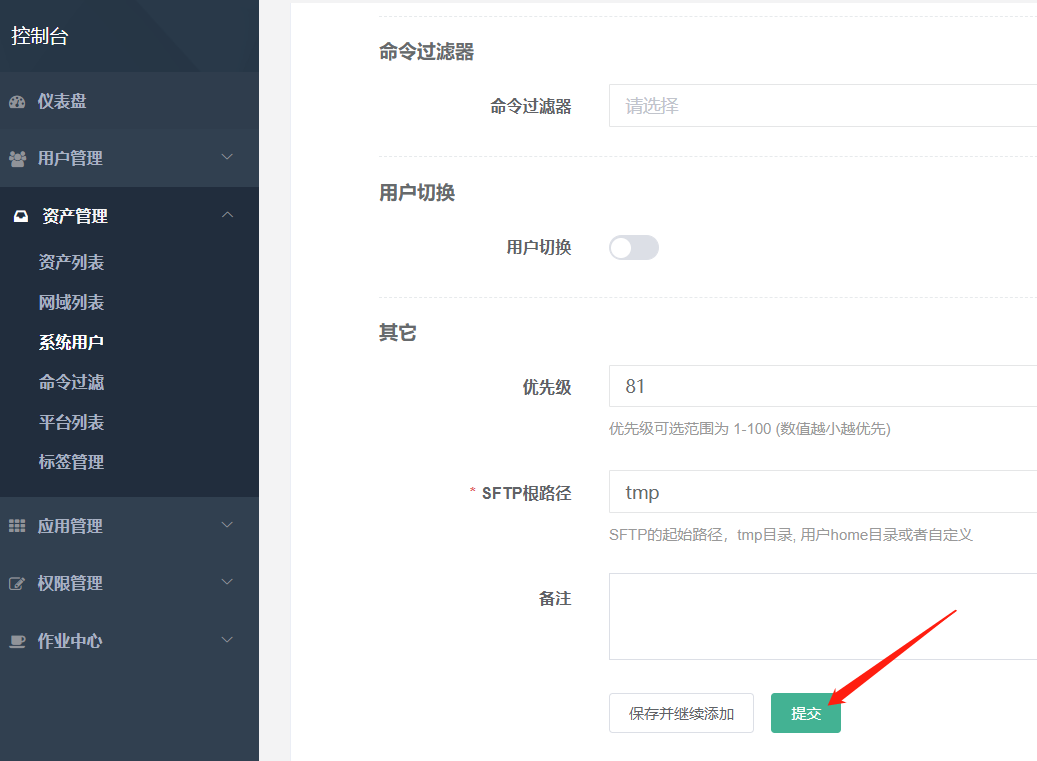
Task: Open the 命令过滤 menu item
Action: (x=71, y=383)
